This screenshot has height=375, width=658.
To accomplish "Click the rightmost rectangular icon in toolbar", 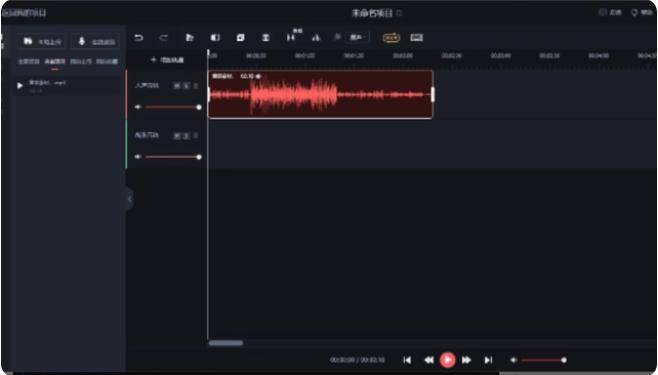I will [416, 38].
